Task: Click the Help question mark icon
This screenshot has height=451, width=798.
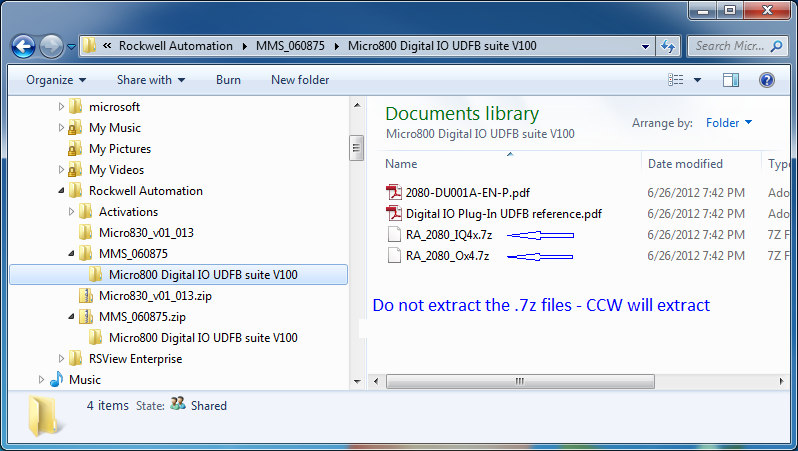Action: [x=767, y=80]
